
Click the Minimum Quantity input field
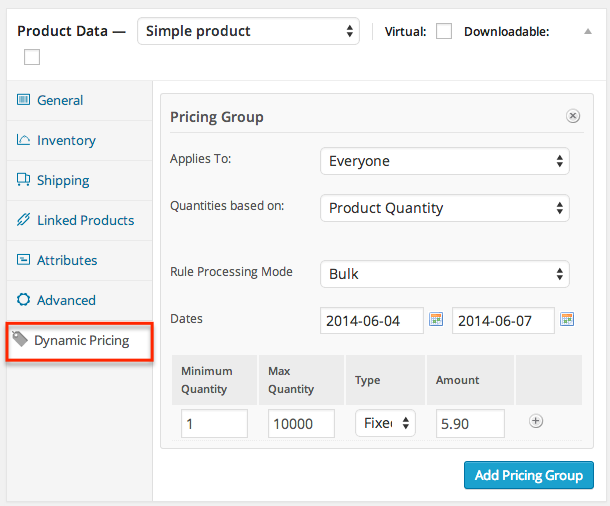point(214,424)
